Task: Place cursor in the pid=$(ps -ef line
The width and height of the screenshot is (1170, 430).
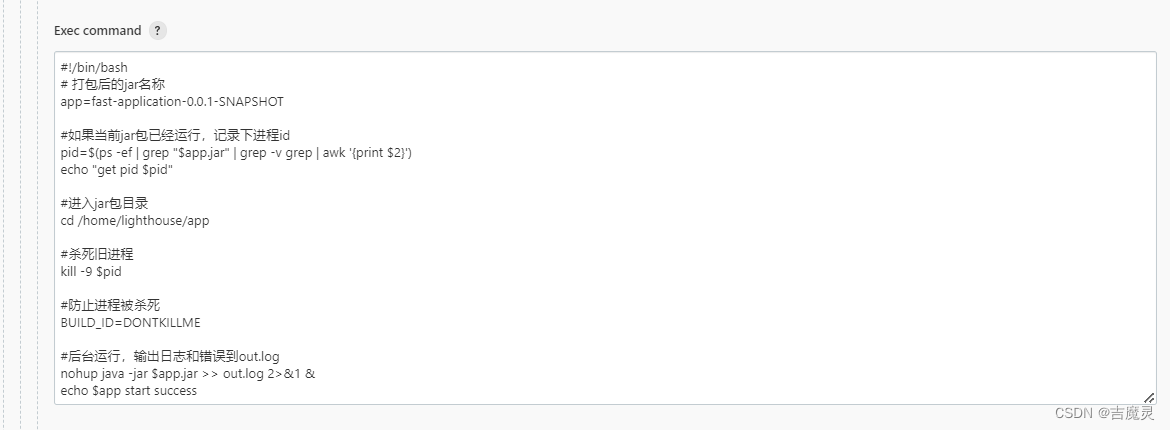Action: click(237, 153)
